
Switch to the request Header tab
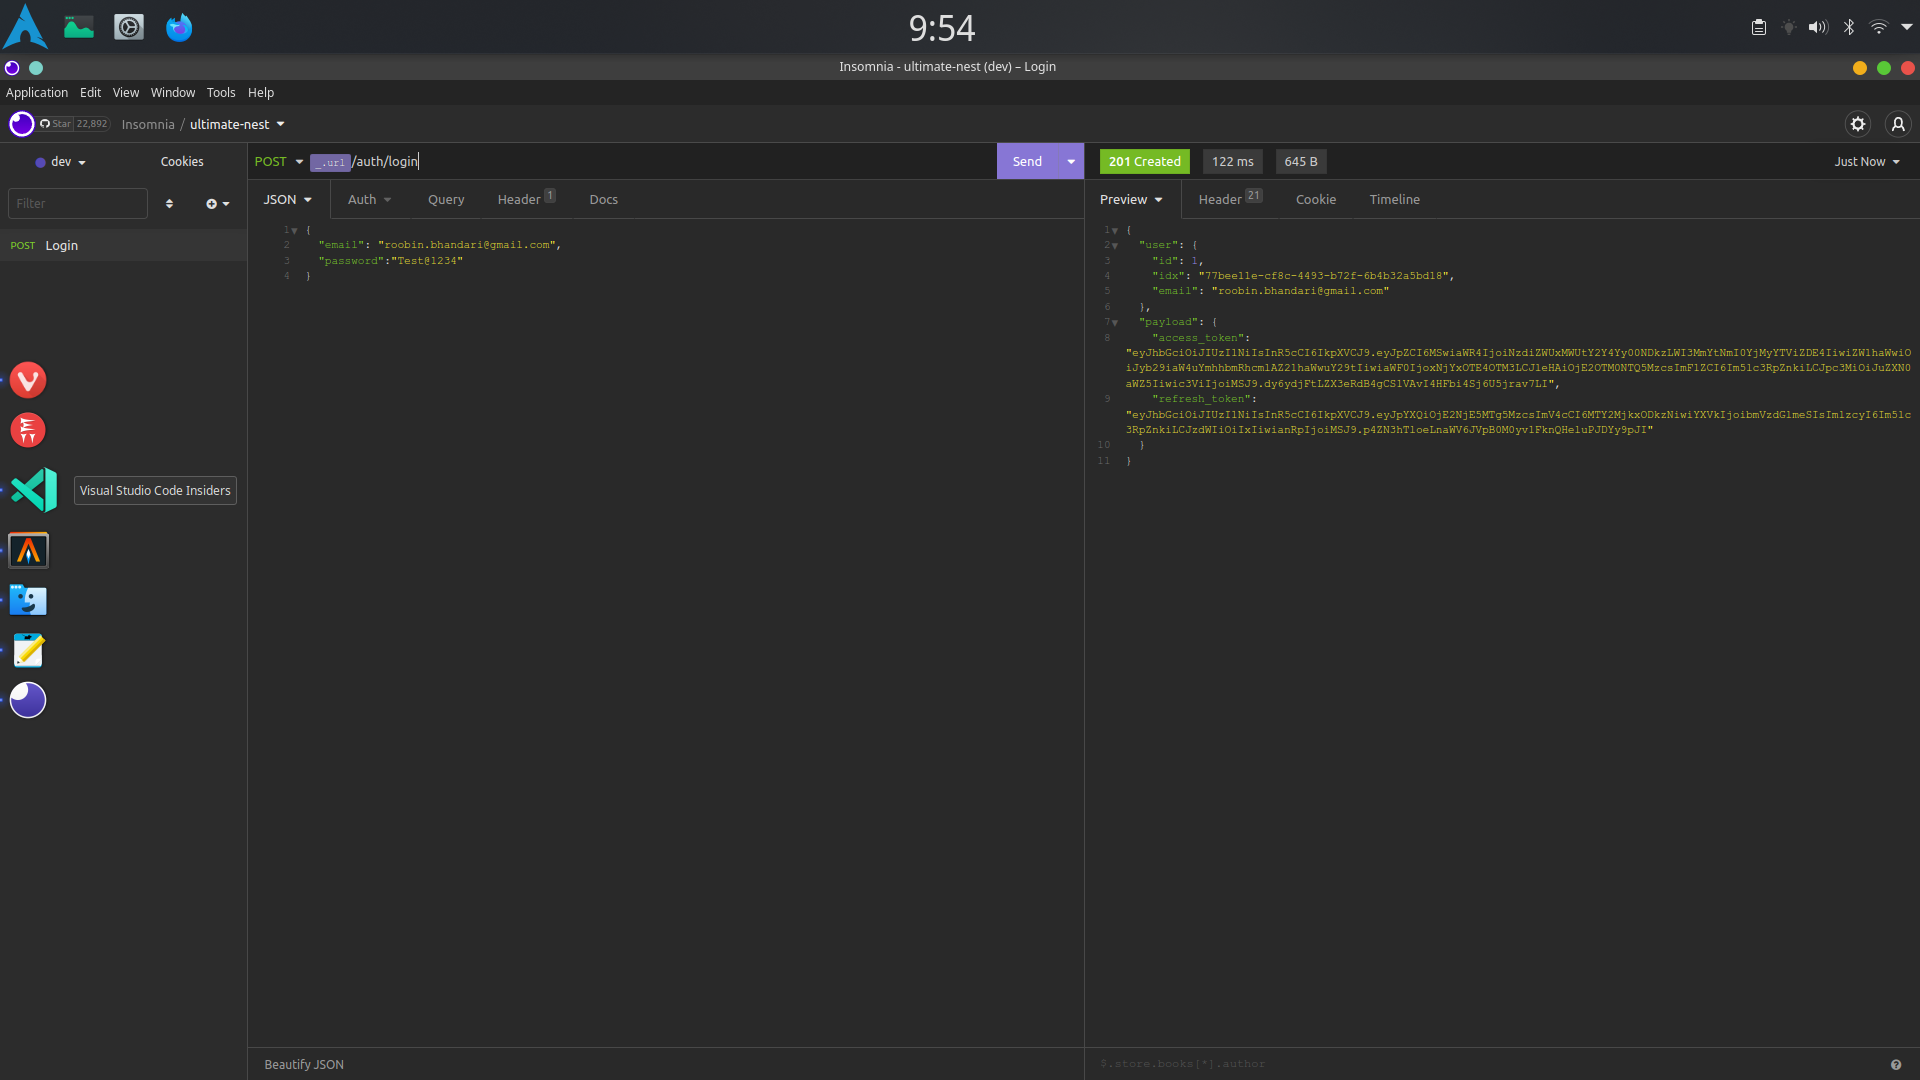point(526,199)
